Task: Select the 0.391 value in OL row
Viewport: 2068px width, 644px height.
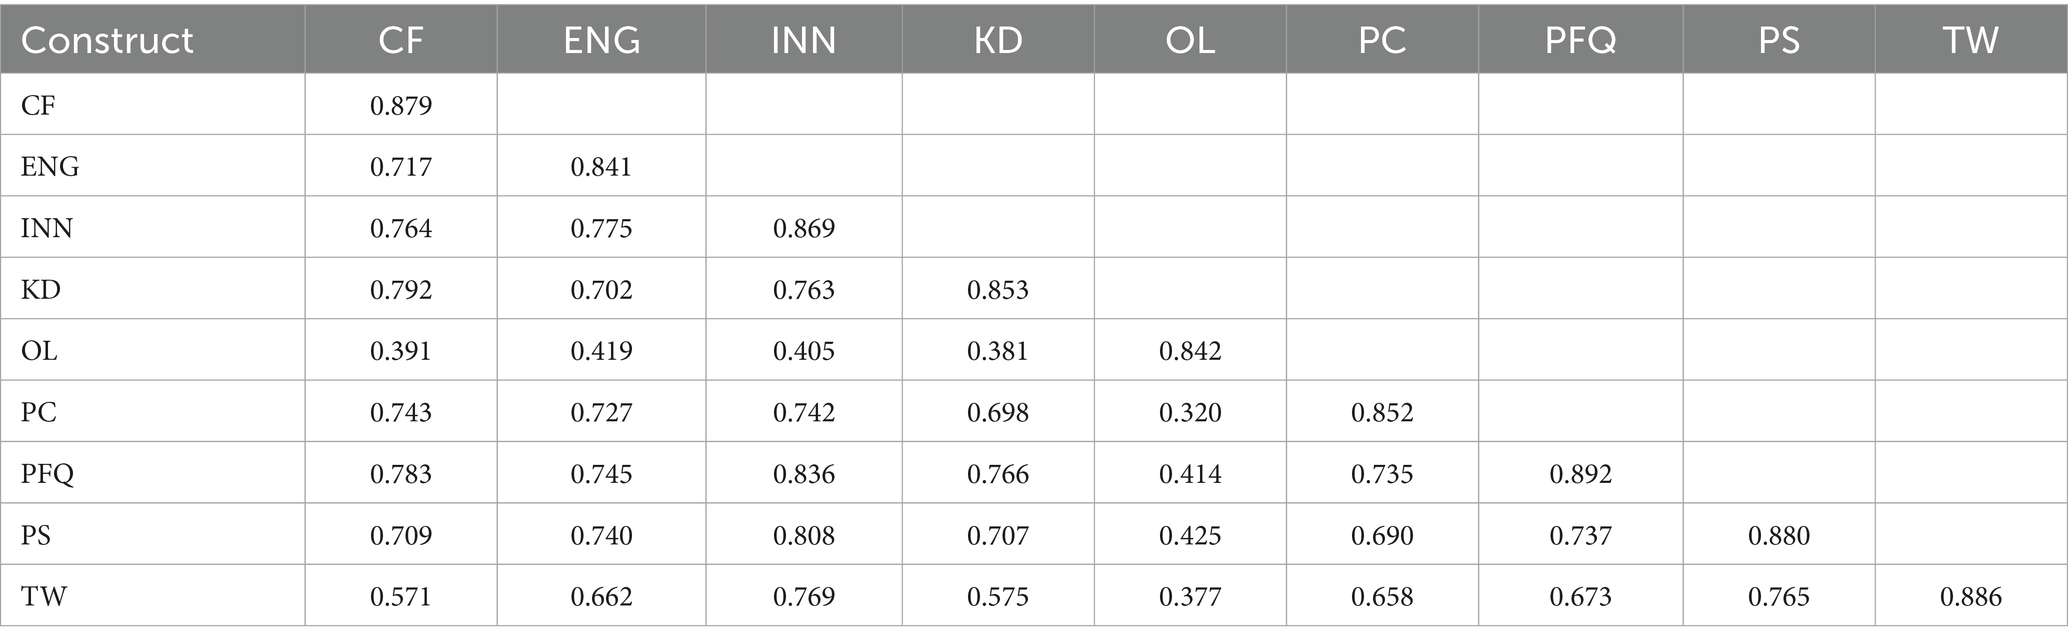Action: pos(401,351)
